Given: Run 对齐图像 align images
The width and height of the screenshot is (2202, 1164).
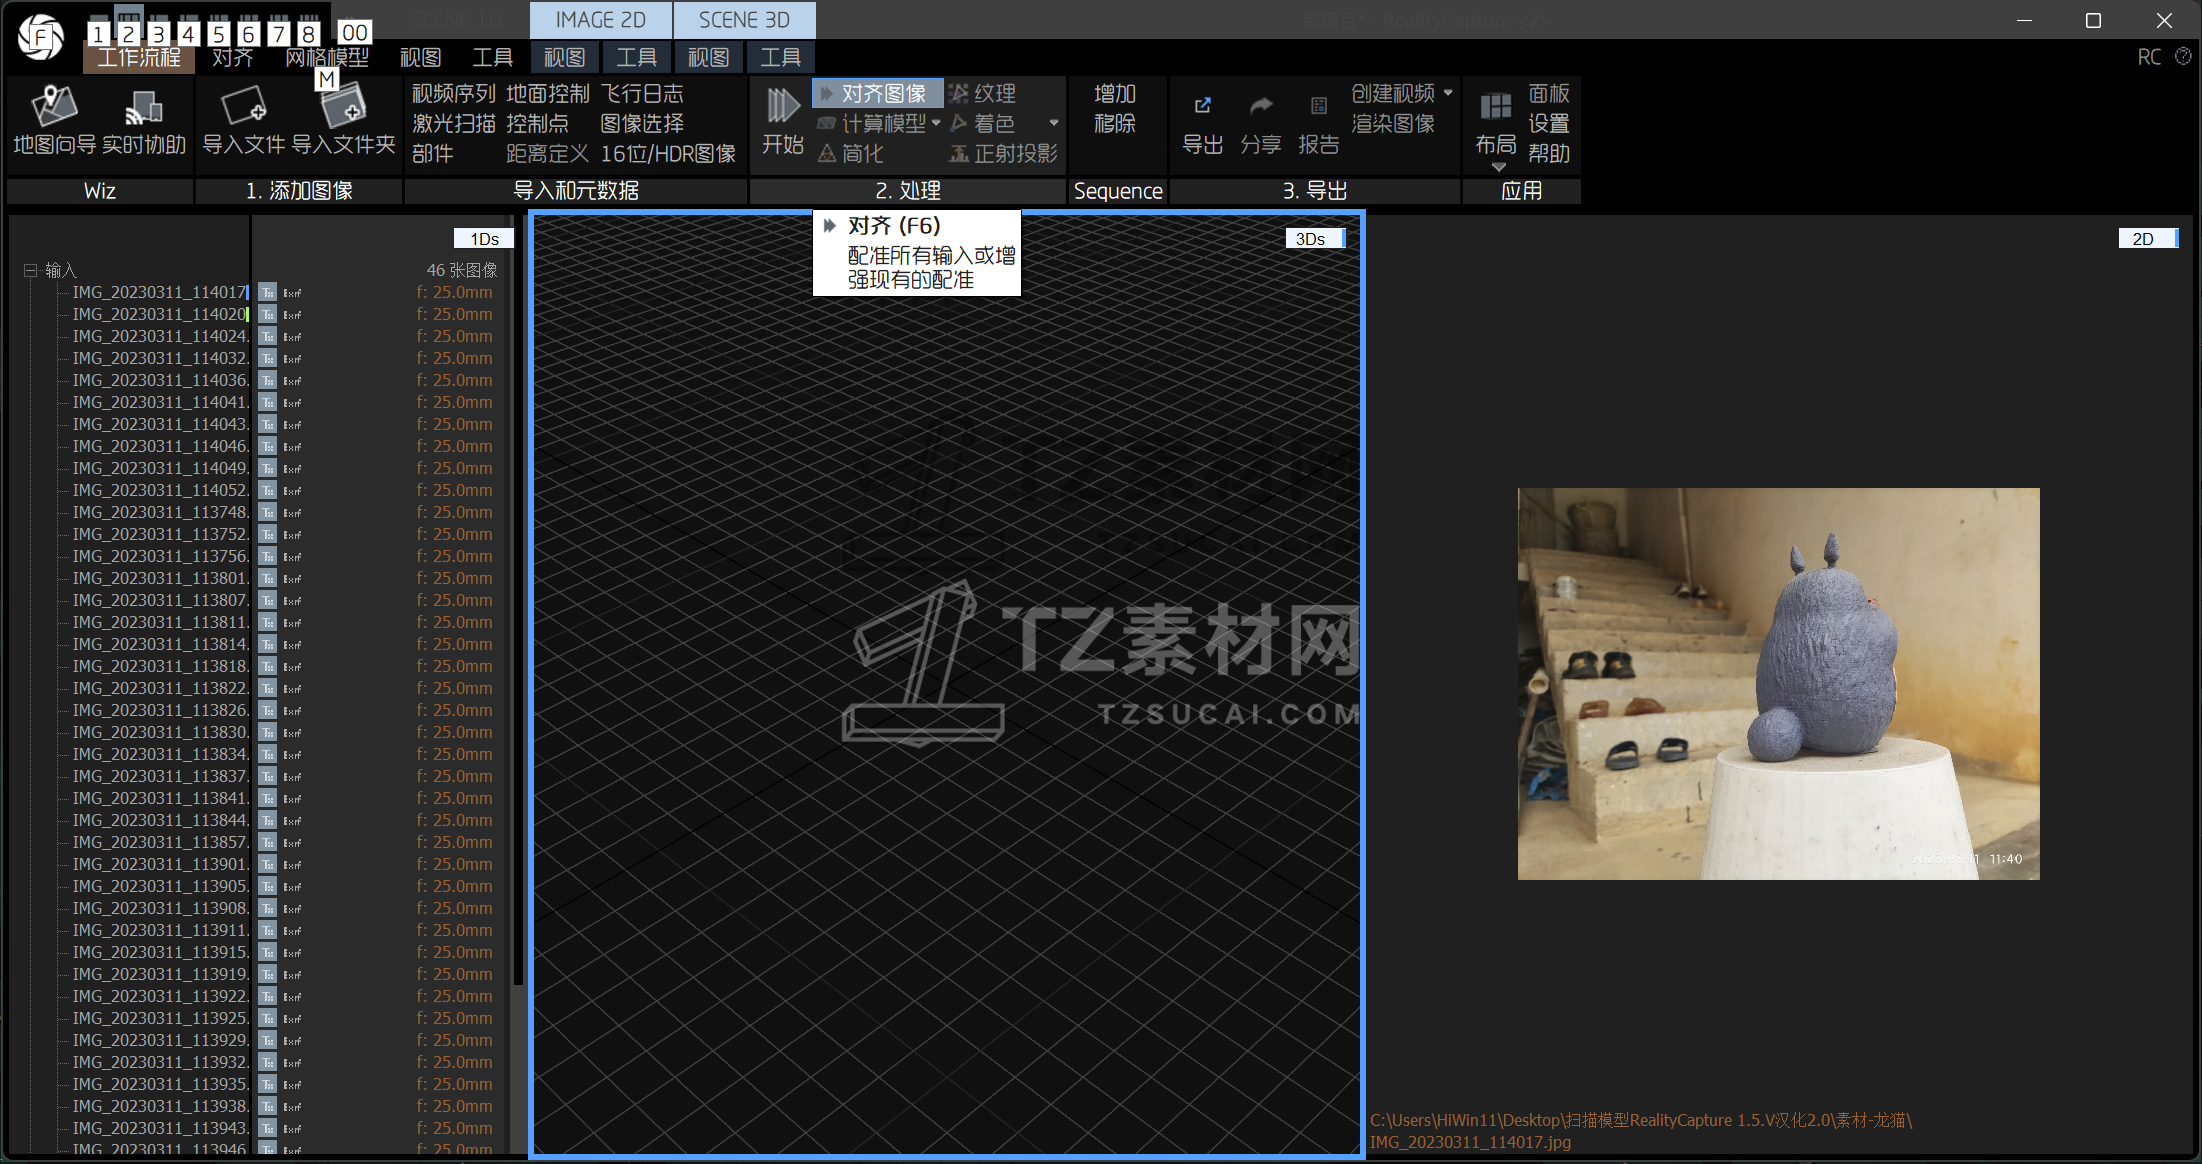Looking at the screenshot, I should pyautogui.click(x=876, y=93).
